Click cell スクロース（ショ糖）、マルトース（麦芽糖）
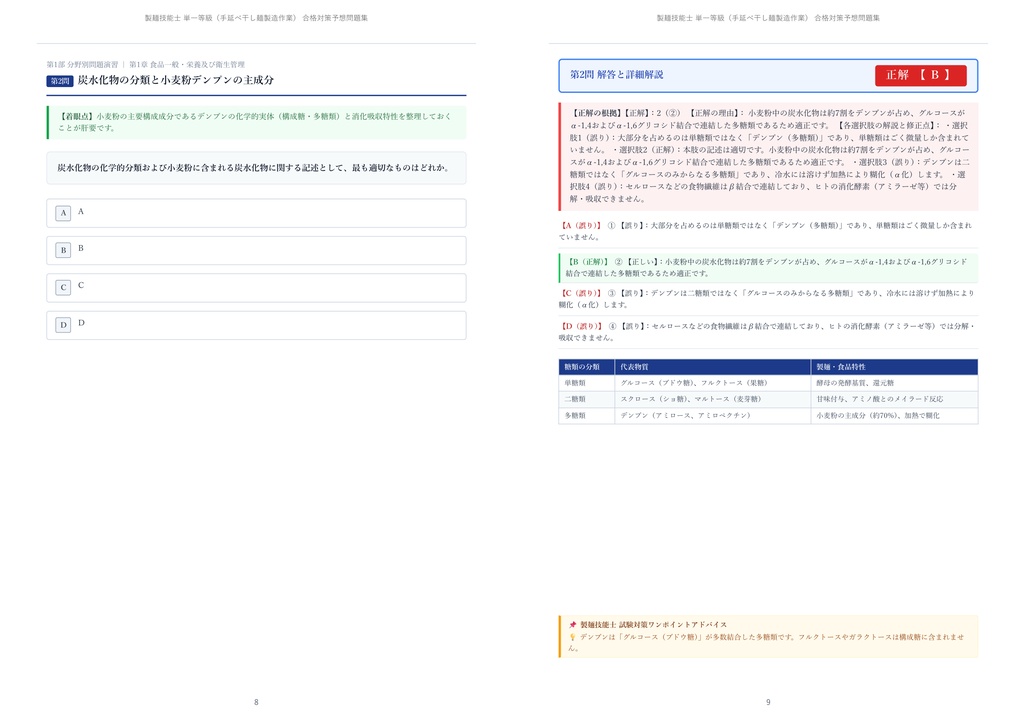 (x=712, y=399)
